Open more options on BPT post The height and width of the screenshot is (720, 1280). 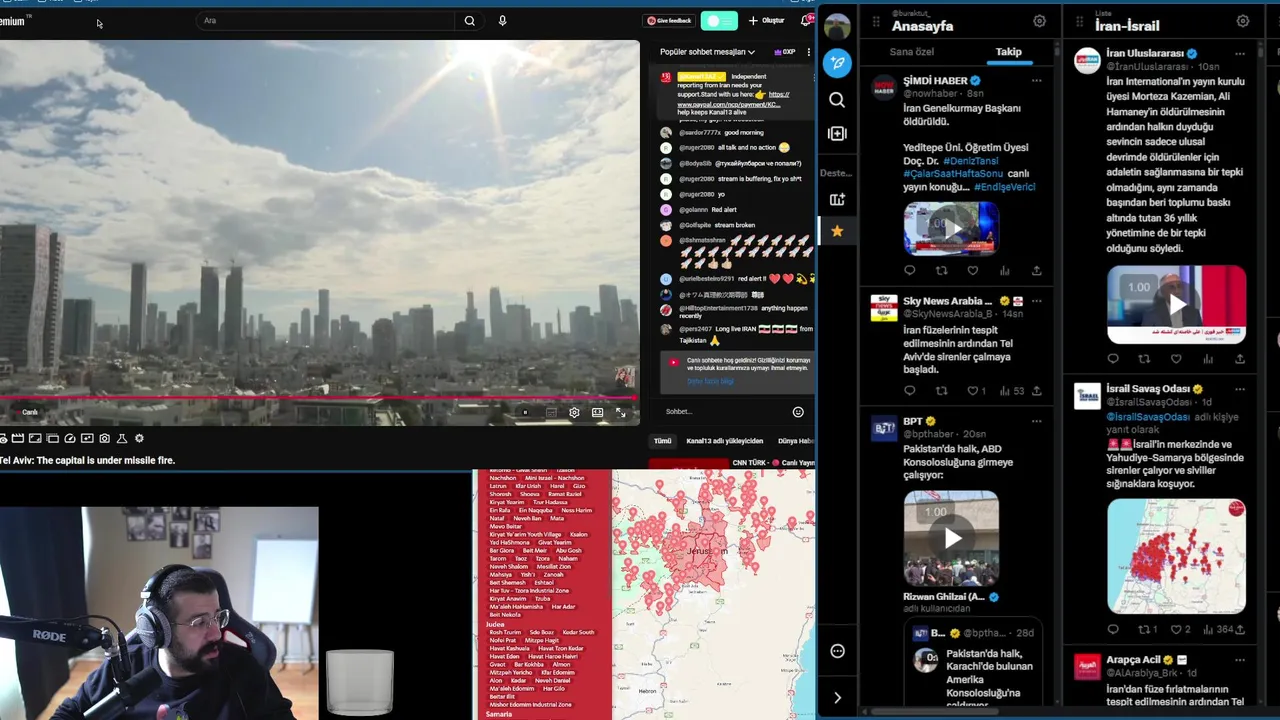tap(1036, 421)
